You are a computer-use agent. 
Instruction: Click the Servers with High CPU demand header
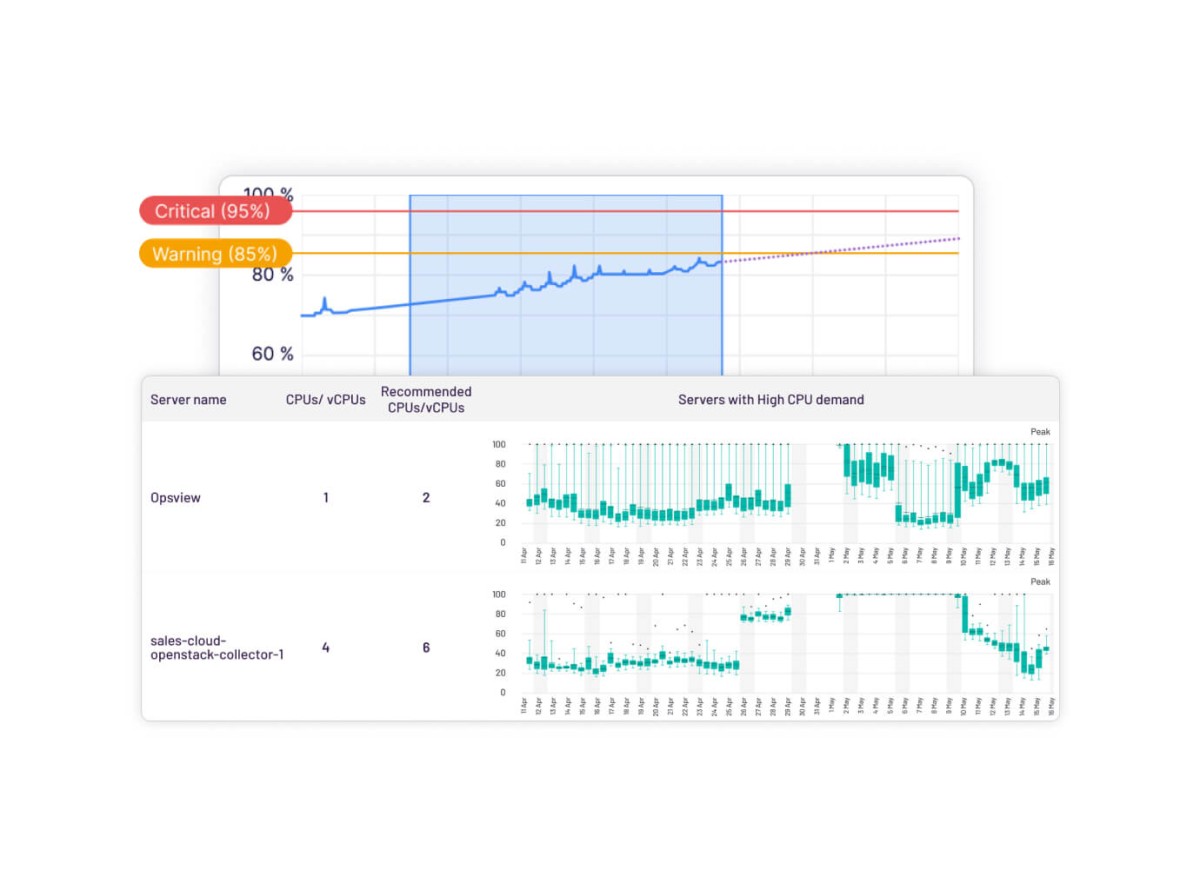pyautogui.click(x=770, y=399)
